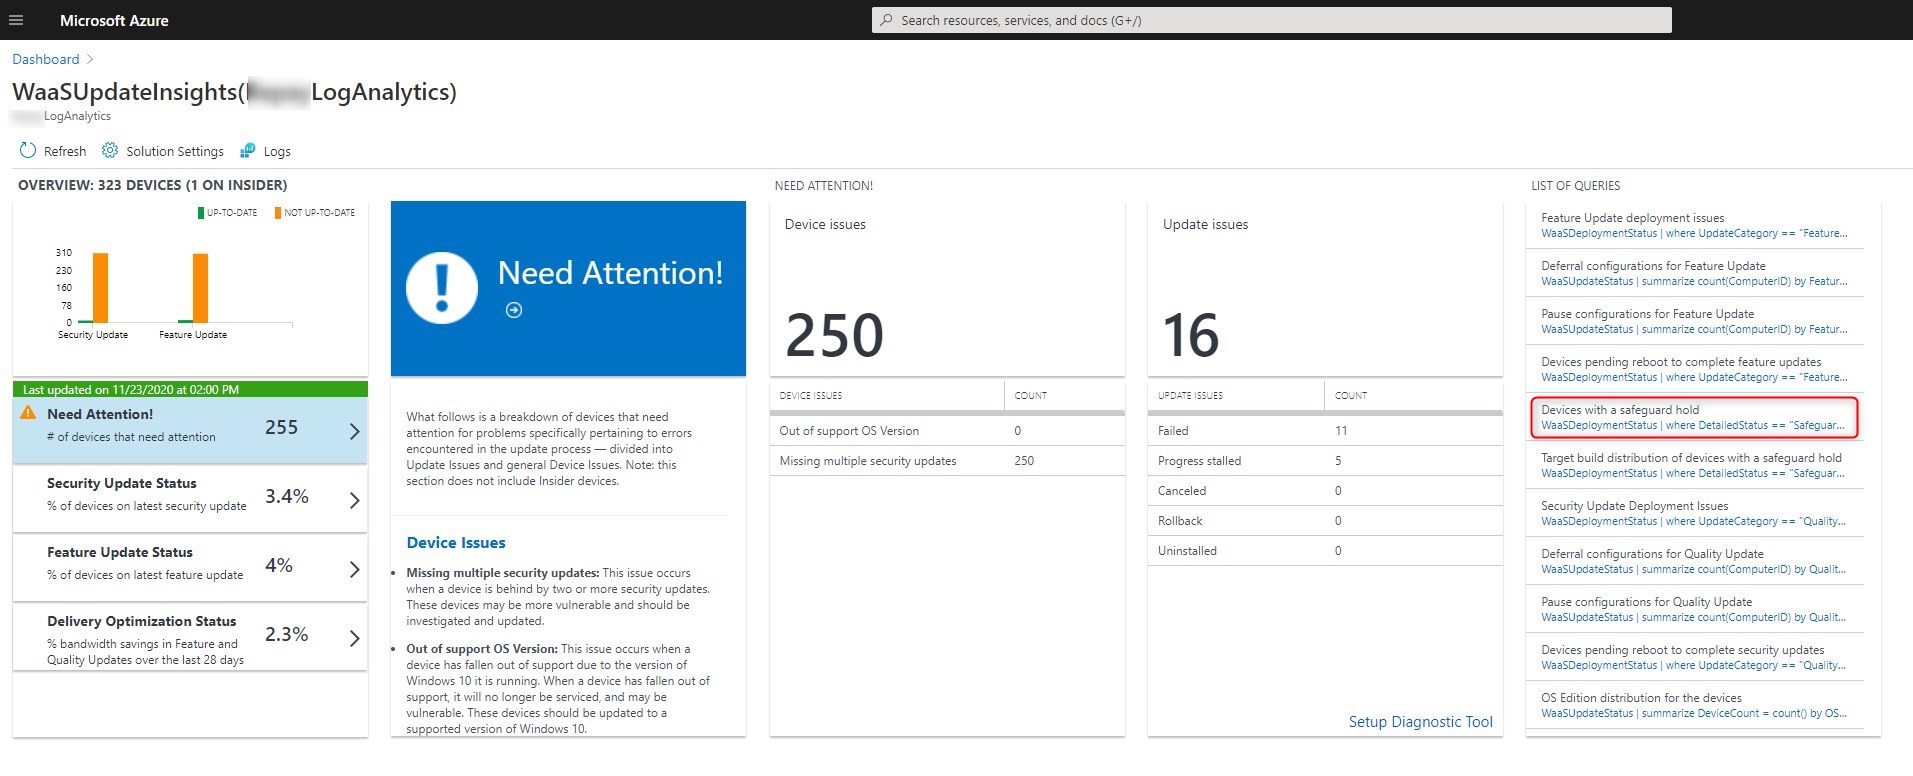Image resolution: width=1913 pixels, height=776 pixels.
Task: Click the orange Feature Update bar
Action: click(201, 288)
